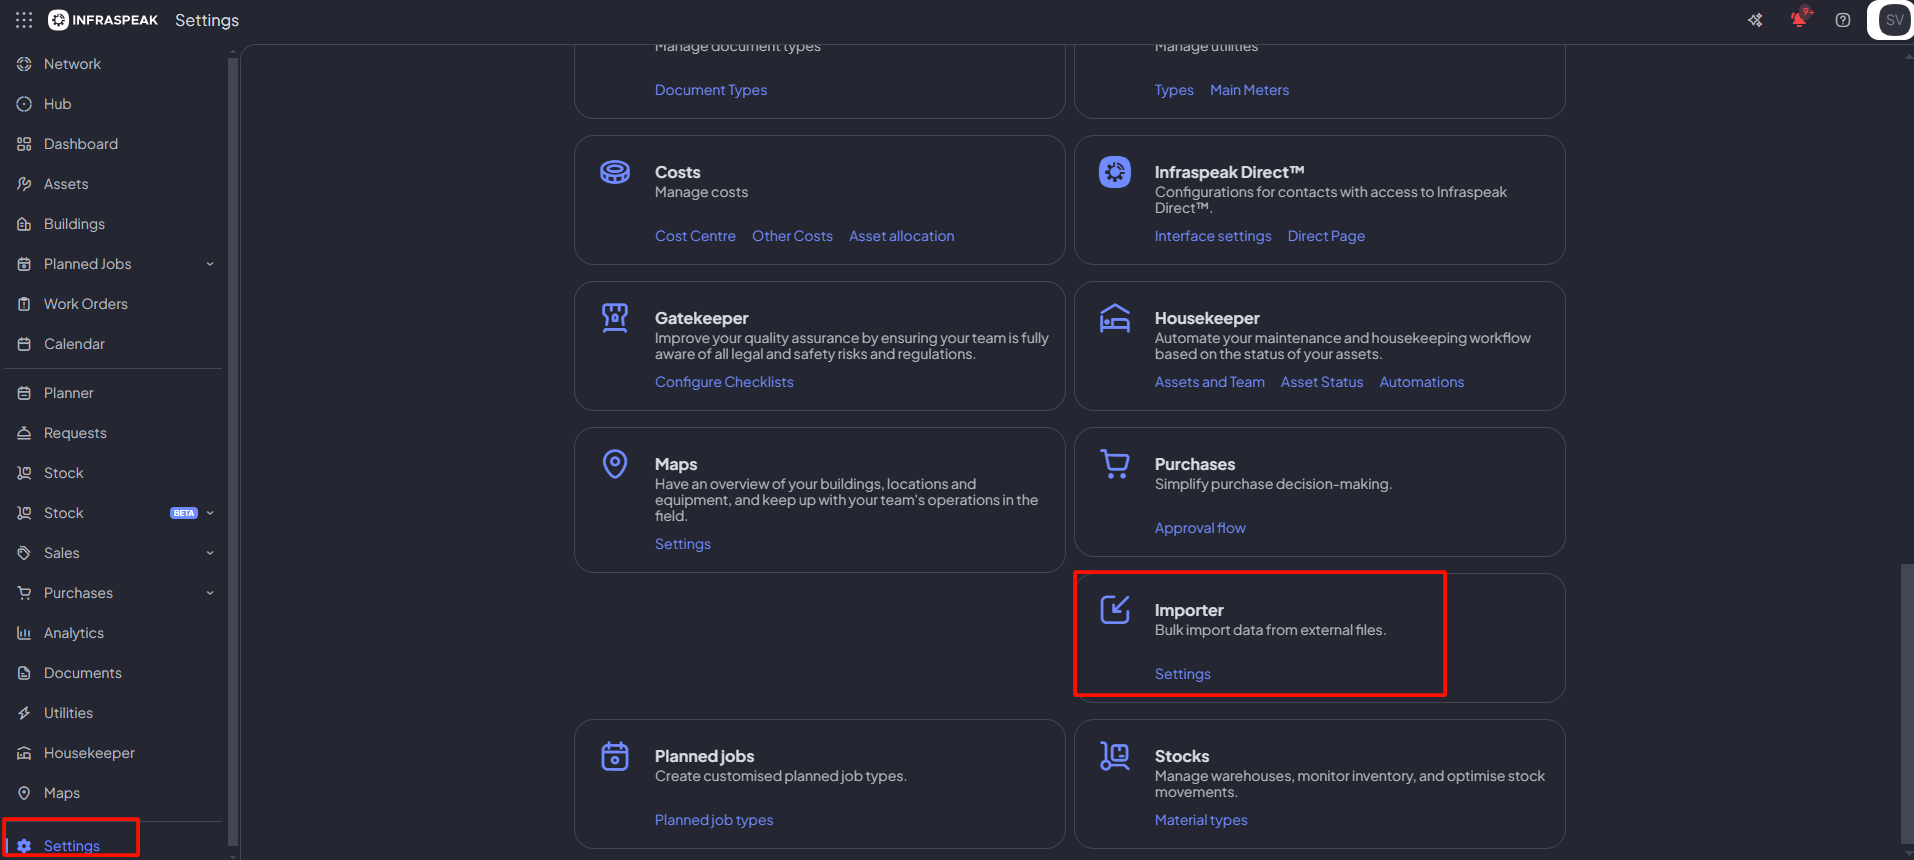
Task: Expand the Sales sidebar menu
Action: (210, 553)
